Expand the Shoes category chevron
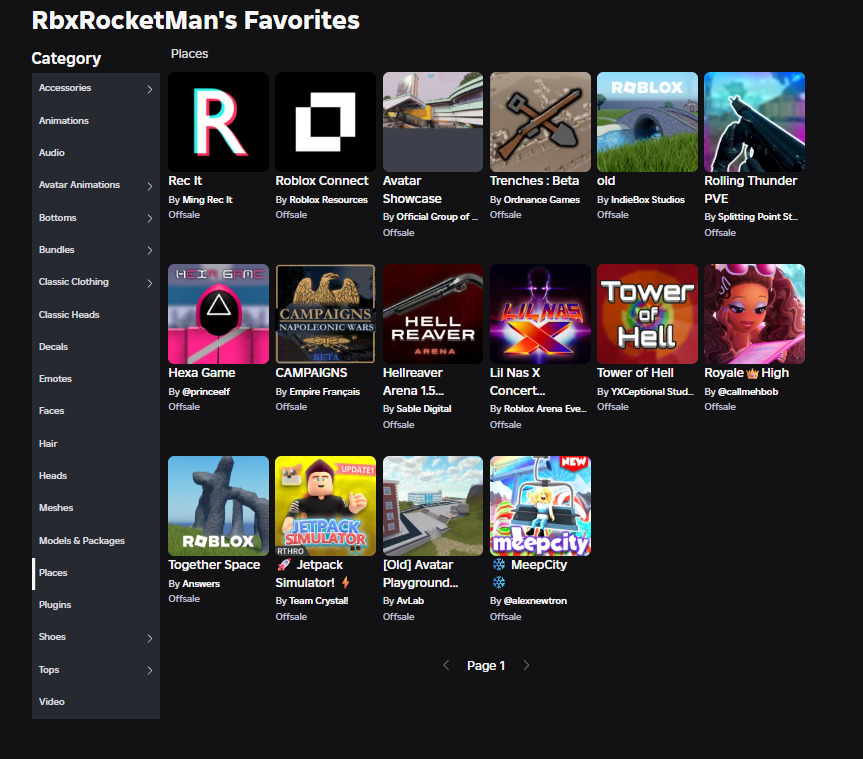The image size is (863, 759). pyautogui.click(x=150, y=638)
